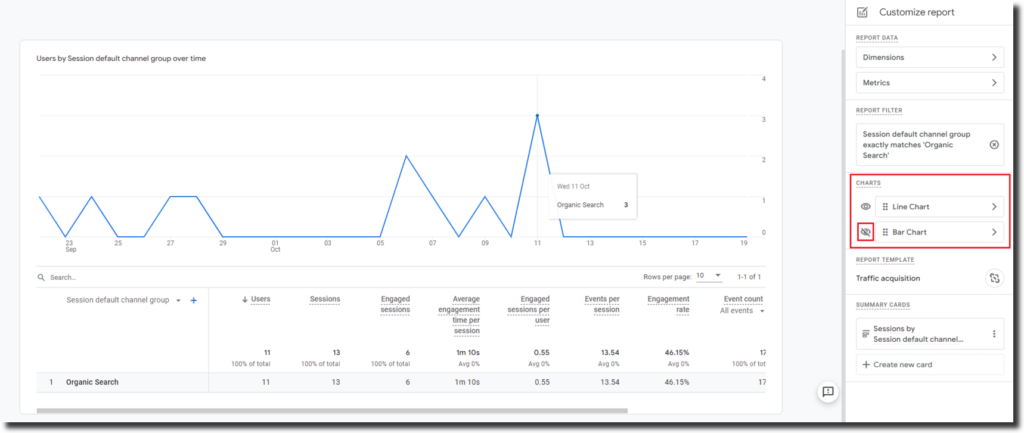This screenshot has height=433, width=1024.
Task: Click the horizontal scrollbar below the table
Action: pyautogui.click(x=330, y=410)
